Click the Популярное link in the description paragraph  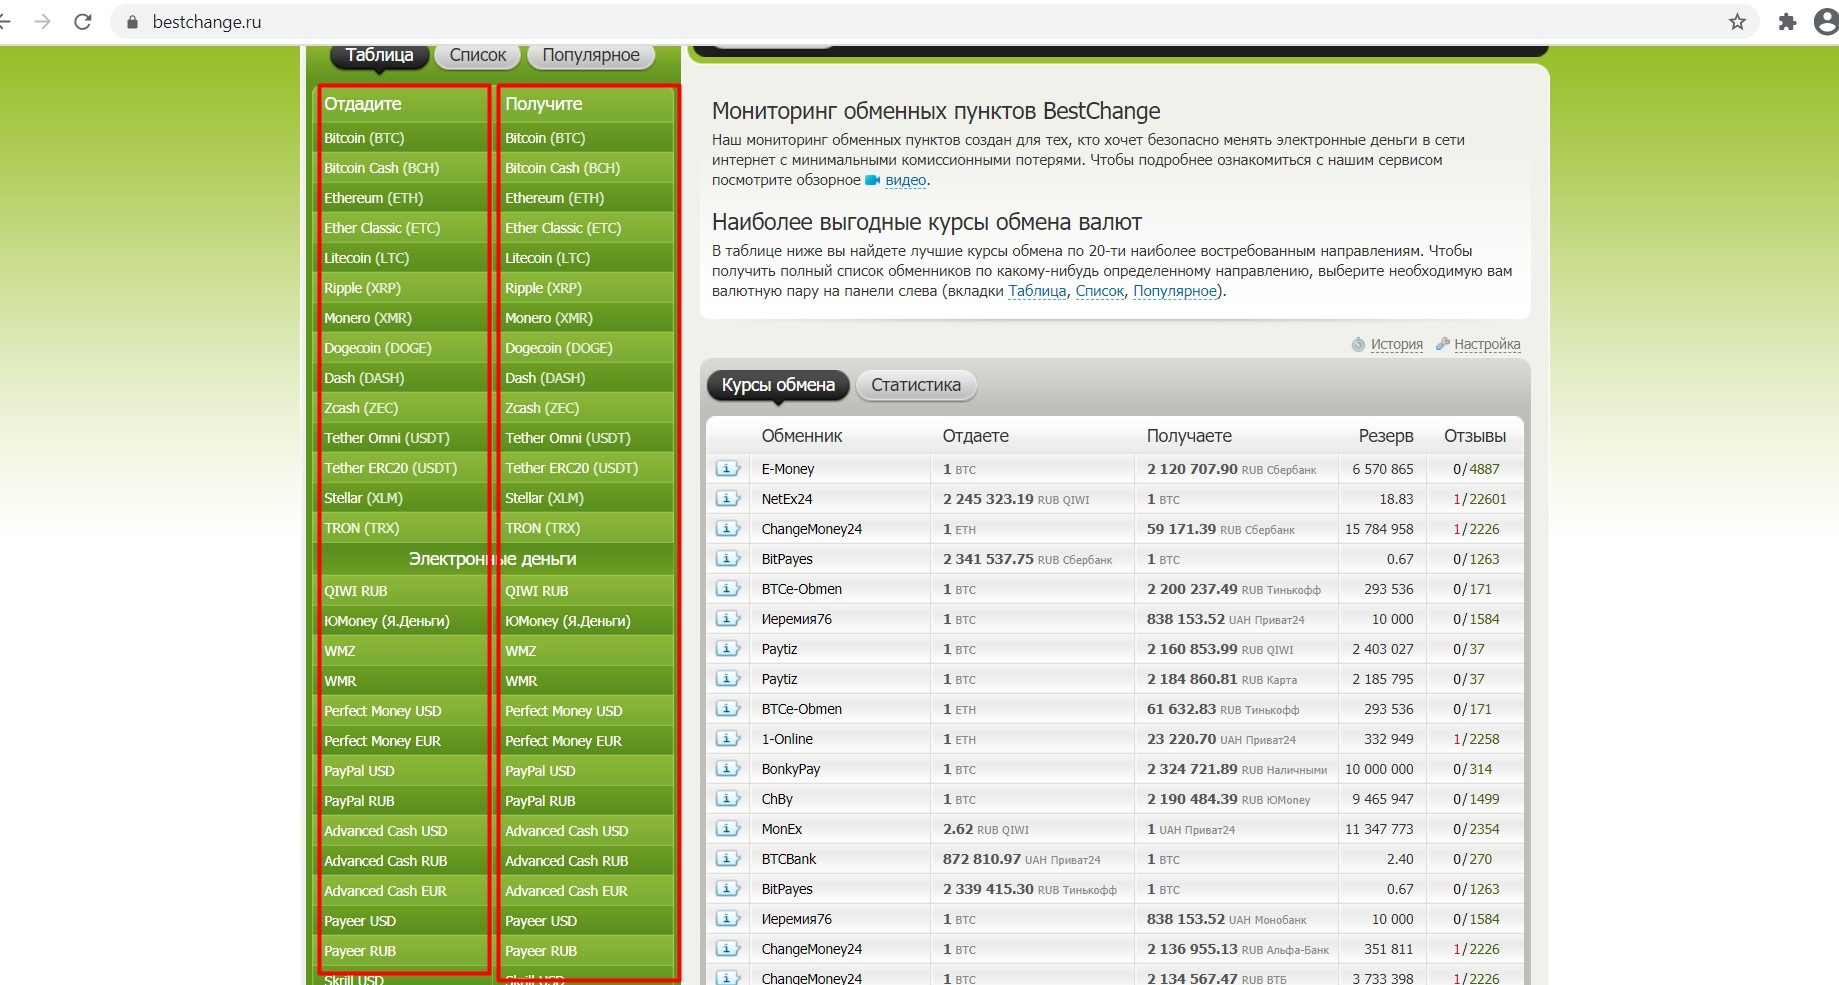click(x=1175, y=291)
